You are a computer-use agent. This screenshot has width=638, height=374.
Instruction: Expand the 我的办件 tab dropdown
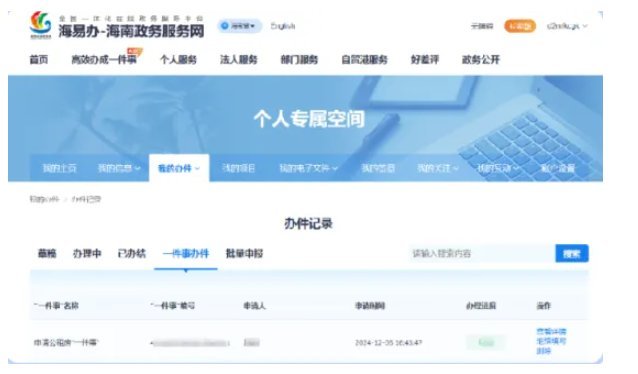[179, 168]
